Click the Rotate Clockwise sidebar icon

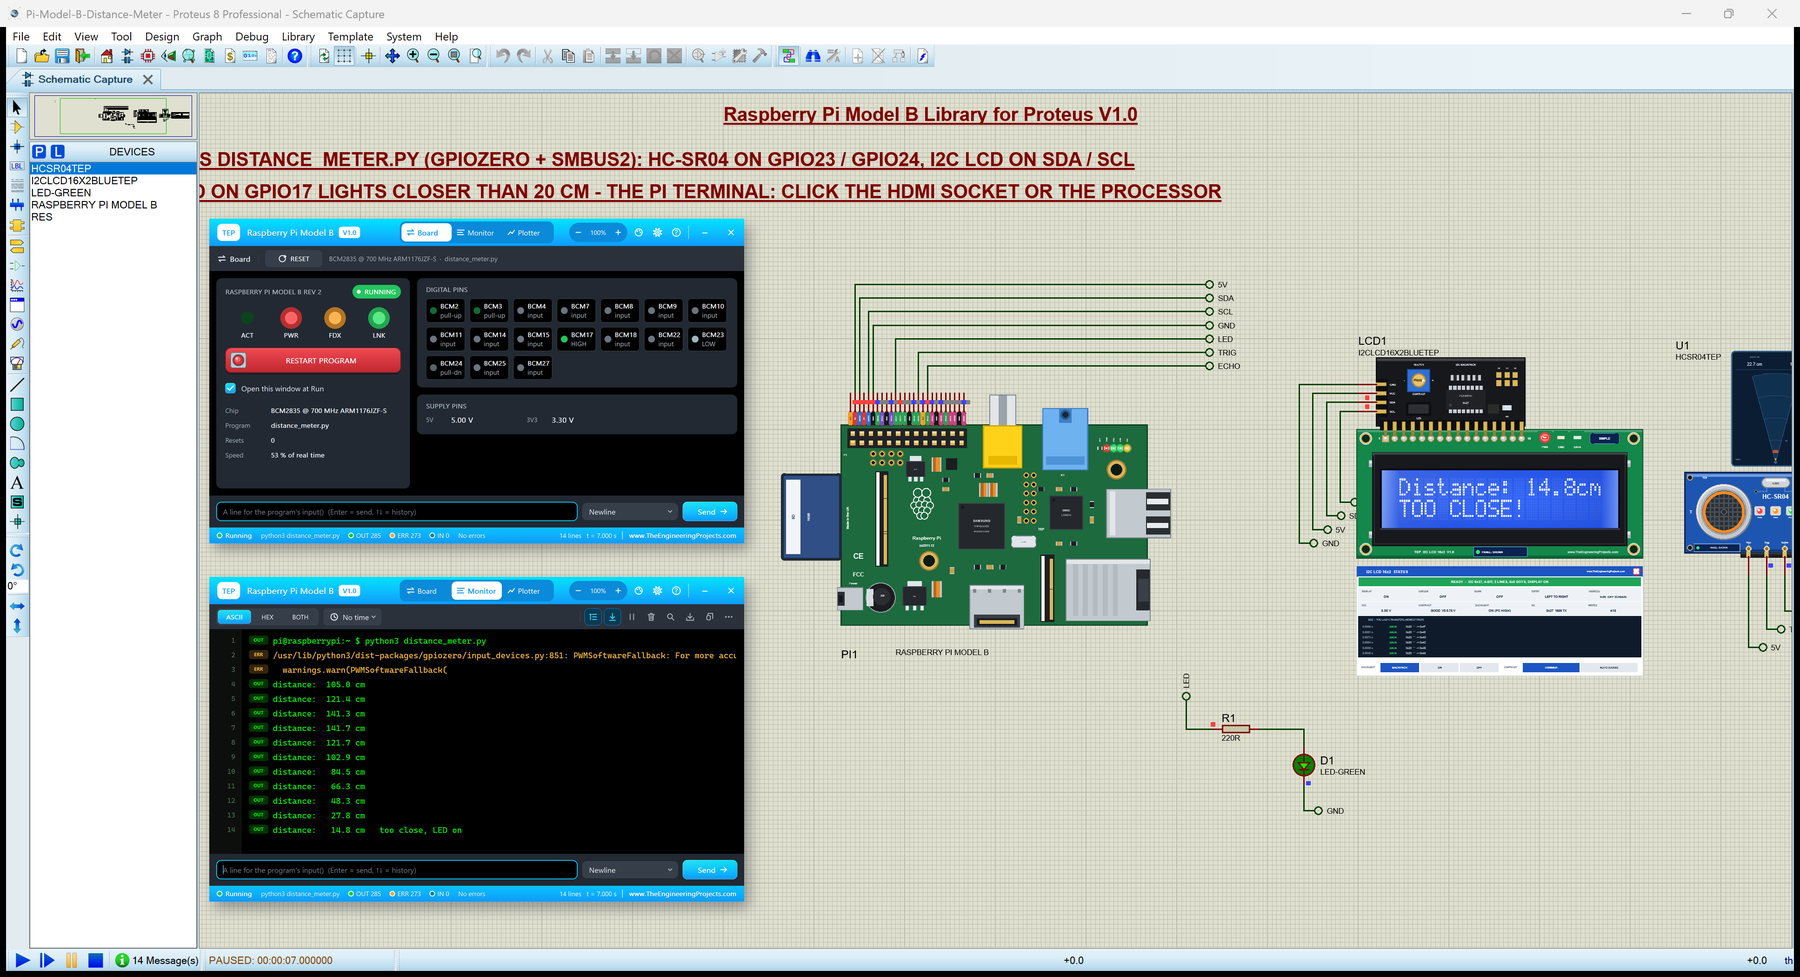click(x=17, y=550)
